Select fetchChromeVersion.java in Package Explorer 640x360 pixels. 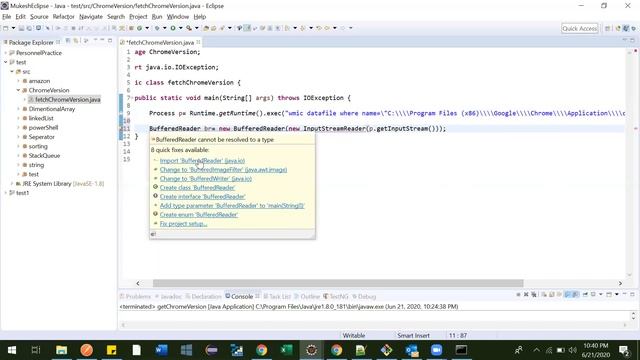coord(67,100)
